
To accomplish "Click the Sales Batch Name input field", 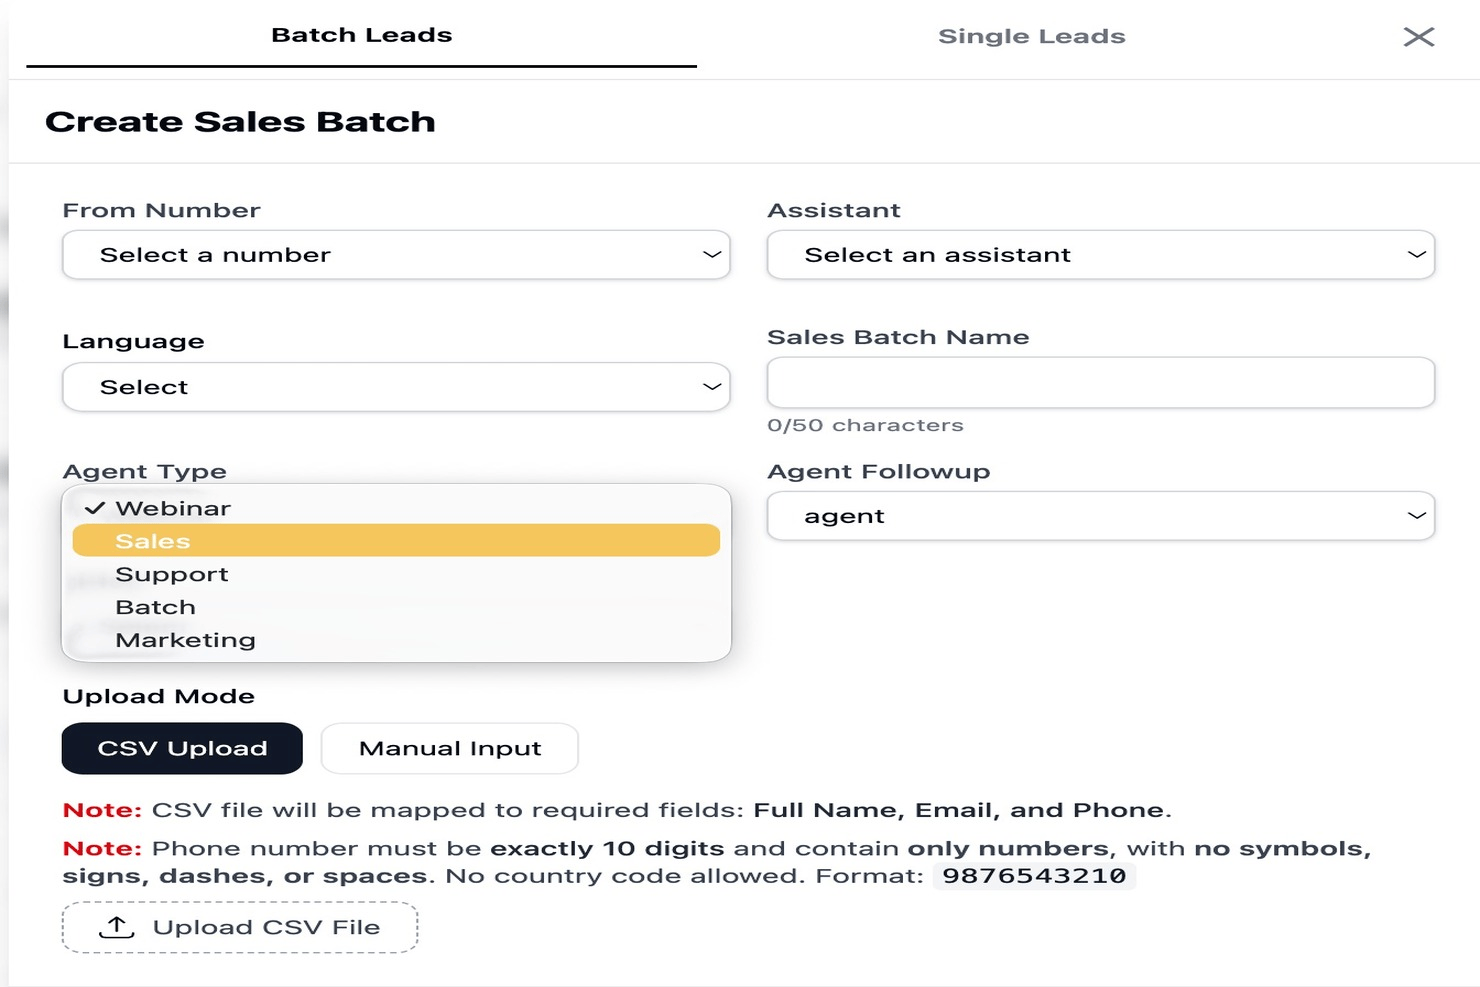I will 1100,382.
